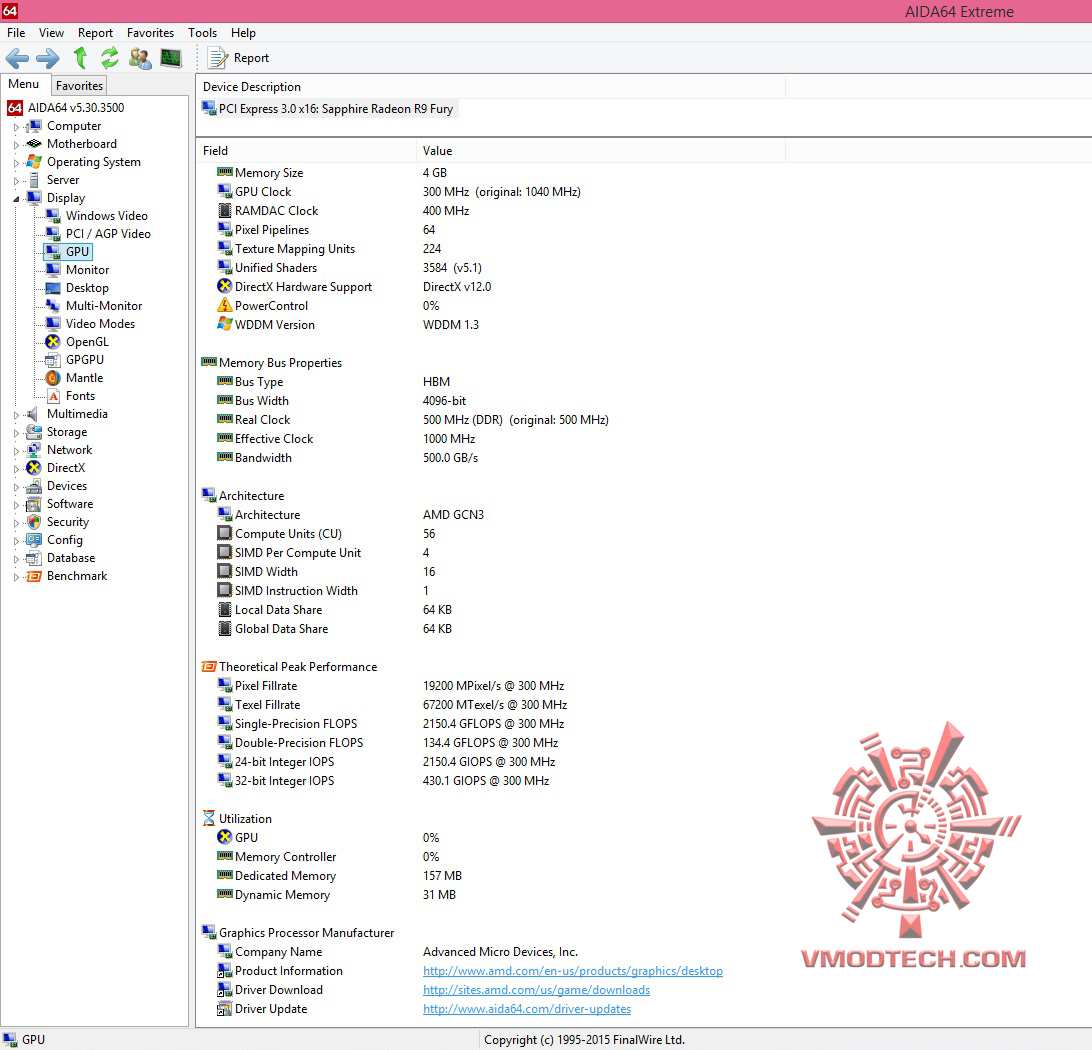Click the Refresh toolbar icon
The width and height of the screenshot is (1092, 1050).
109,58
